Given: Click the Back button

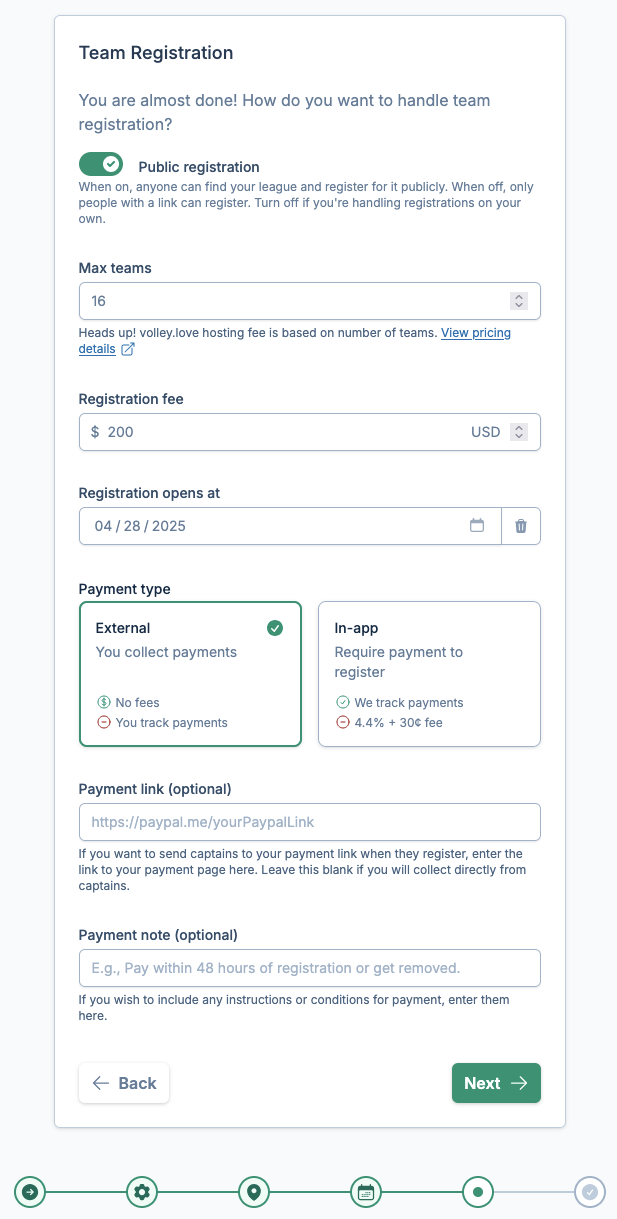Looking at the screenshot, I should click(x=124, y=1083).
